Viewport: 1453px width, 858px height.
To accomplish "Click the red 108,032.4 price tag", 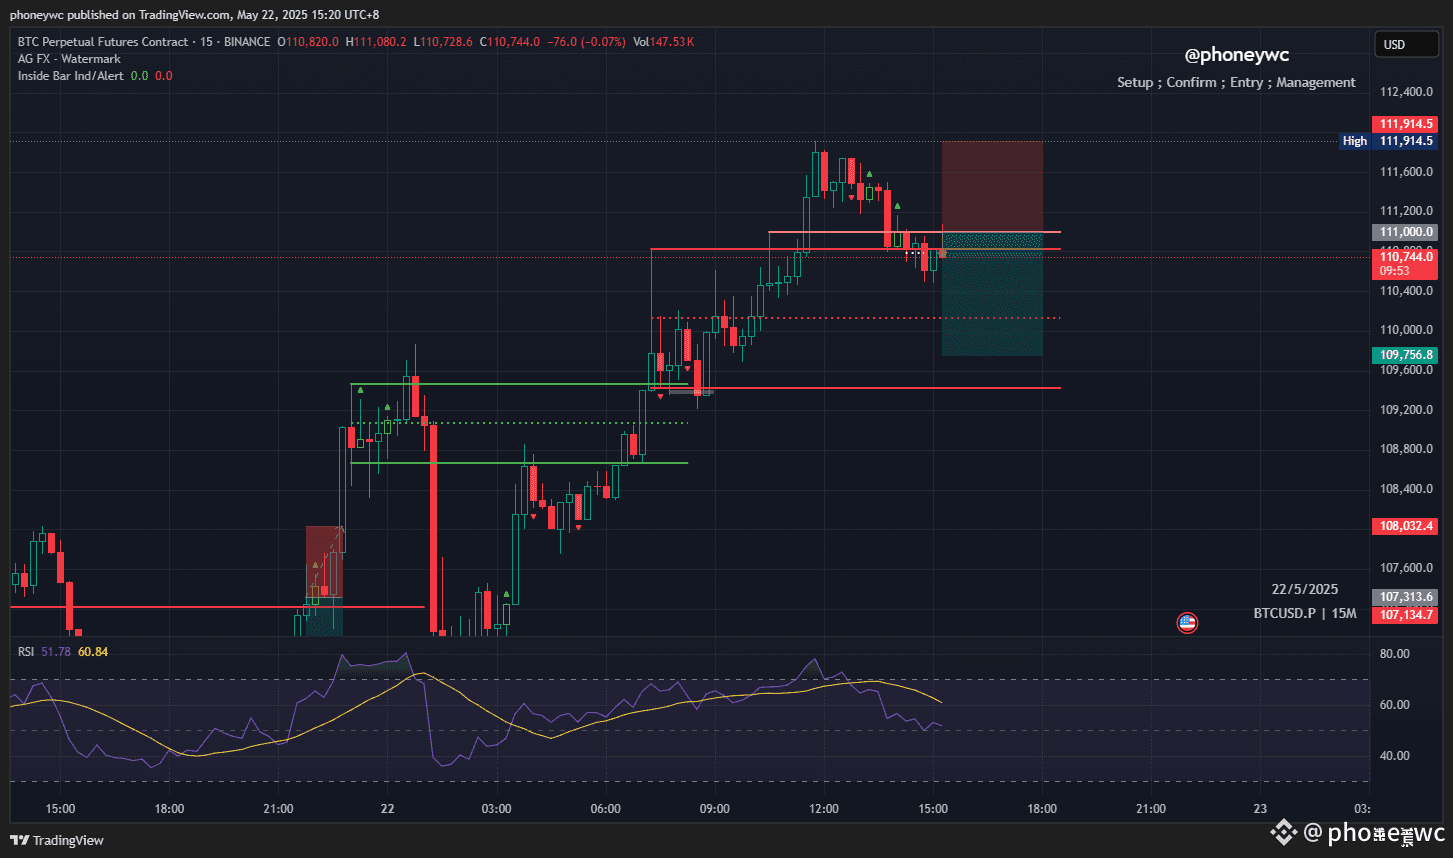I will click(1406, 526).
